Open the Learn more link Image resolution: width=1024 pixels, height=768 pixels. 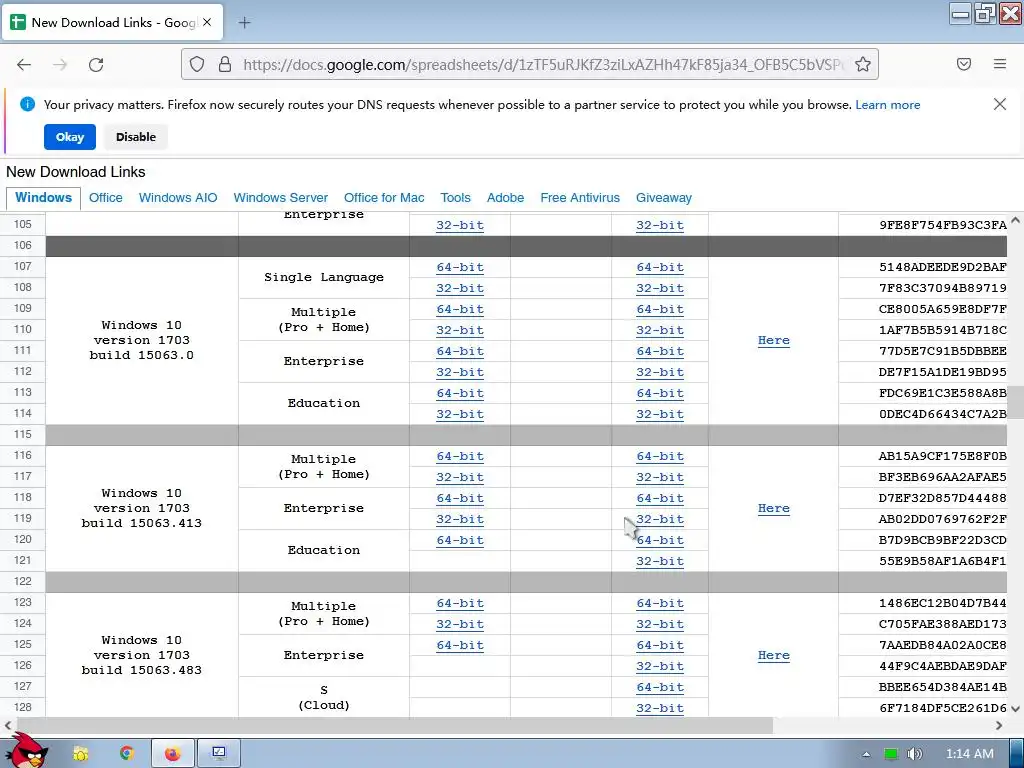888,104
